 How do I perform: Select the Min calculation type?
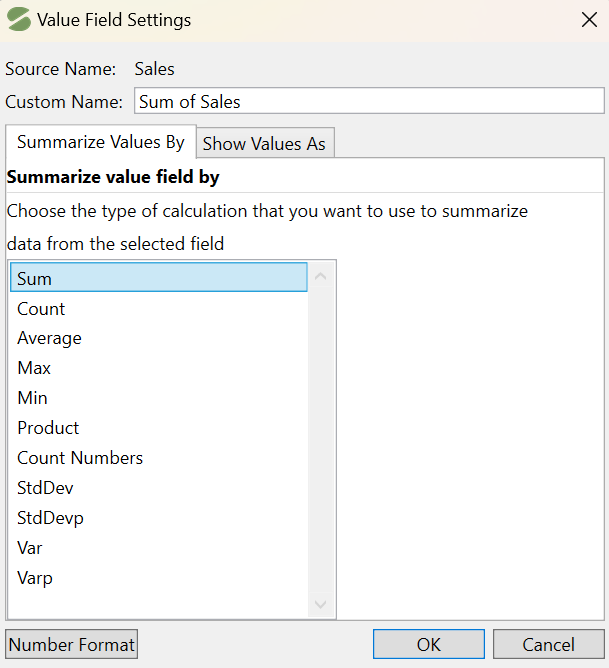(32, 398)
